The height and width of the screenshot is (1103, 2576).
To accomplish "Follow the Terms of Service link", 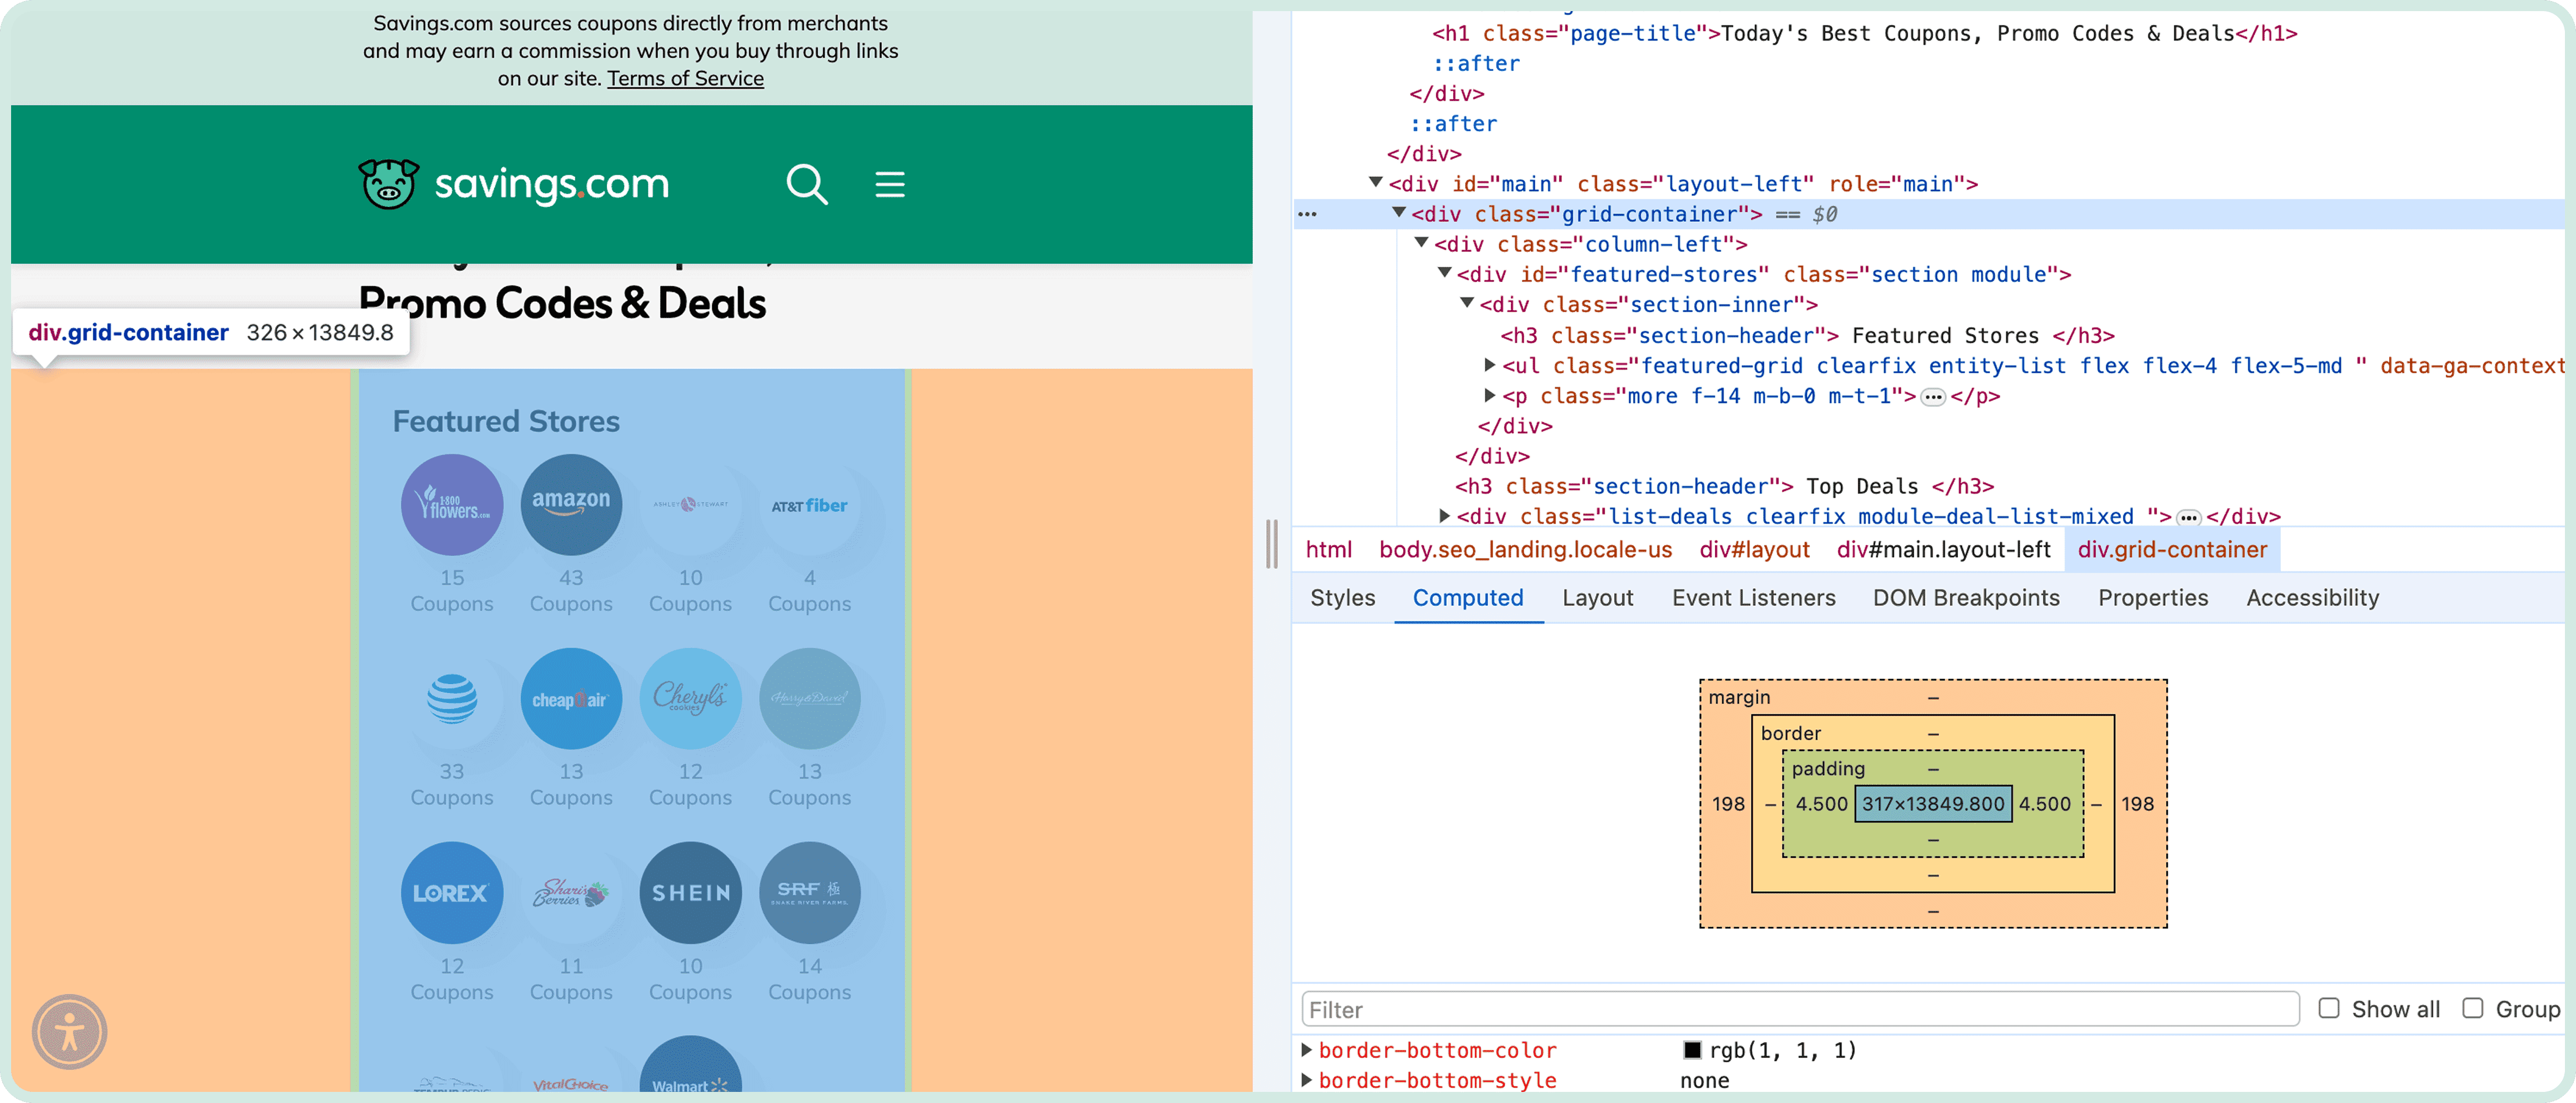I will 685,78.
